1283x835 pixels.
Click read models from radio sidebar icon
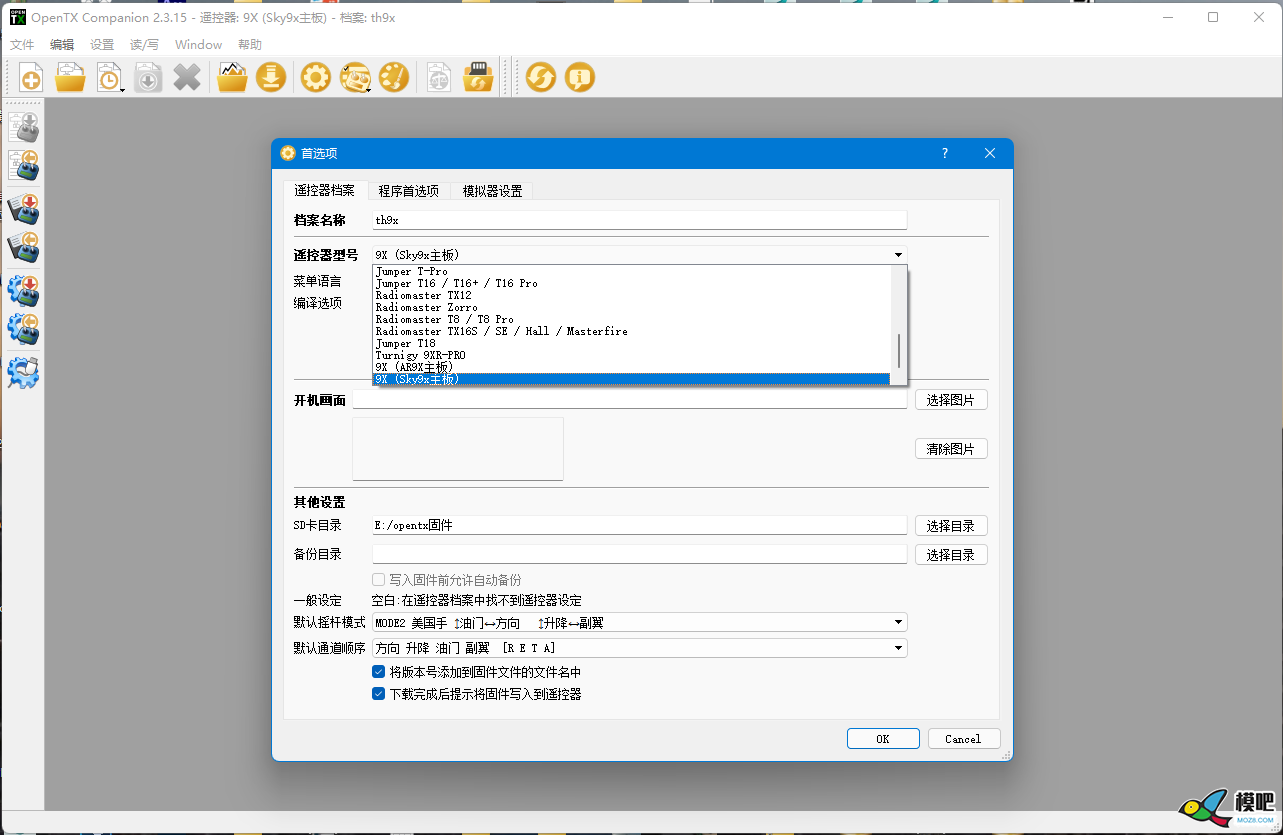23,166
